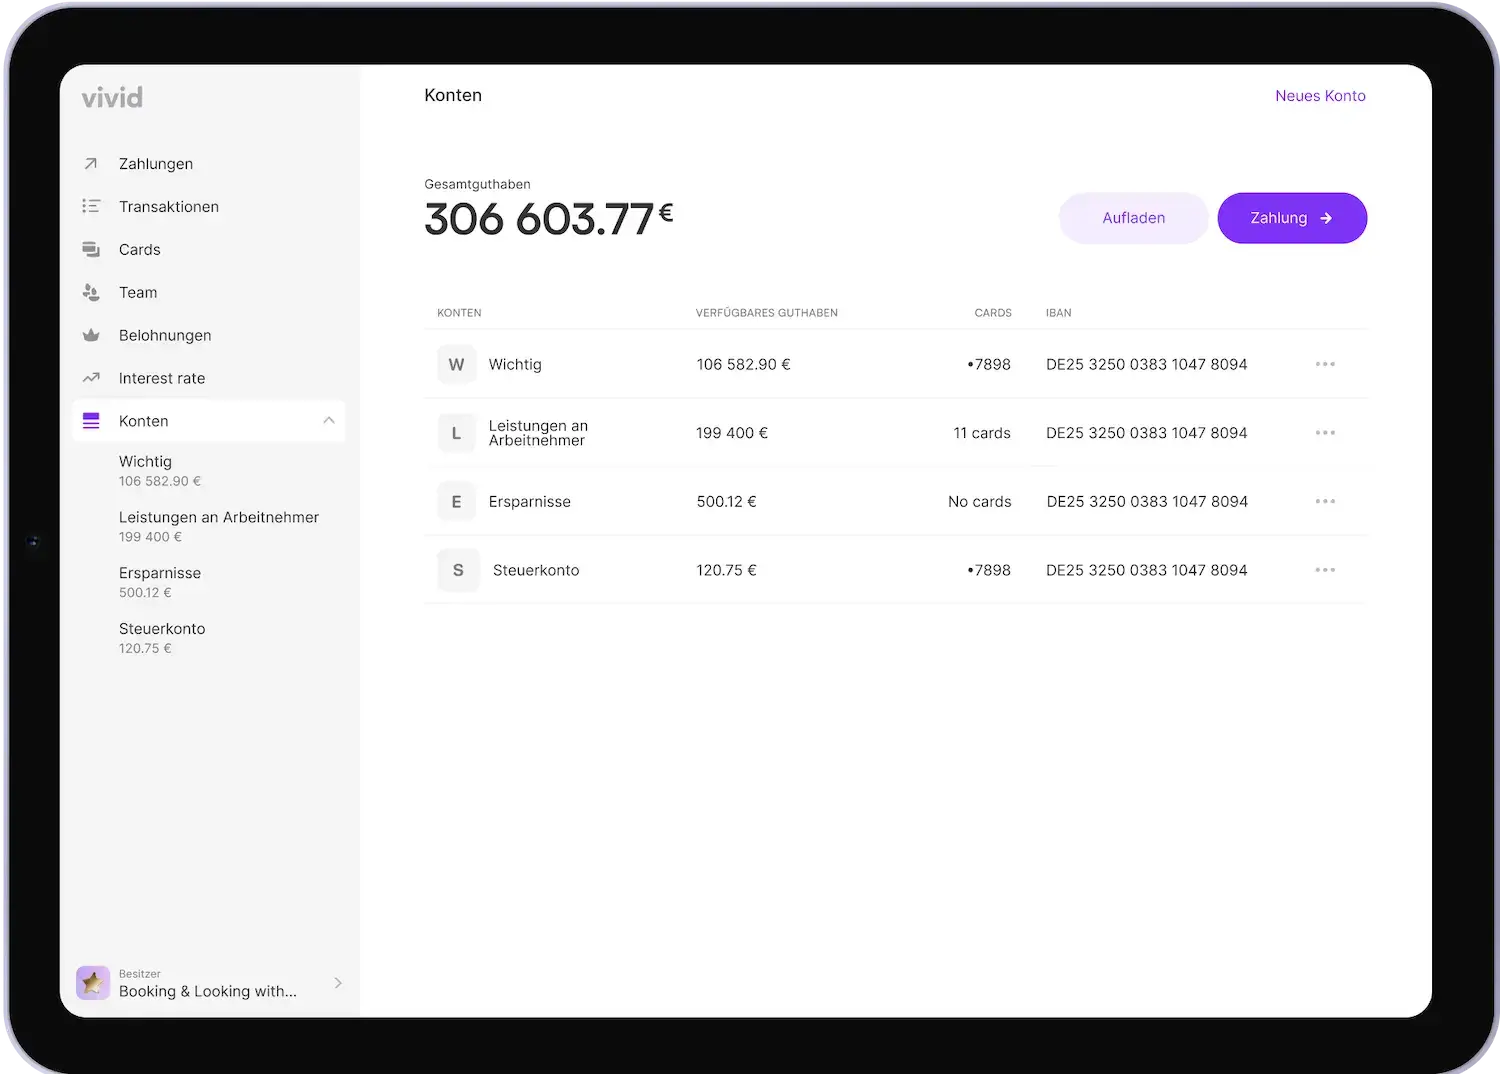Click the IBAN in Ersparnisse row

pos(1147,502)
